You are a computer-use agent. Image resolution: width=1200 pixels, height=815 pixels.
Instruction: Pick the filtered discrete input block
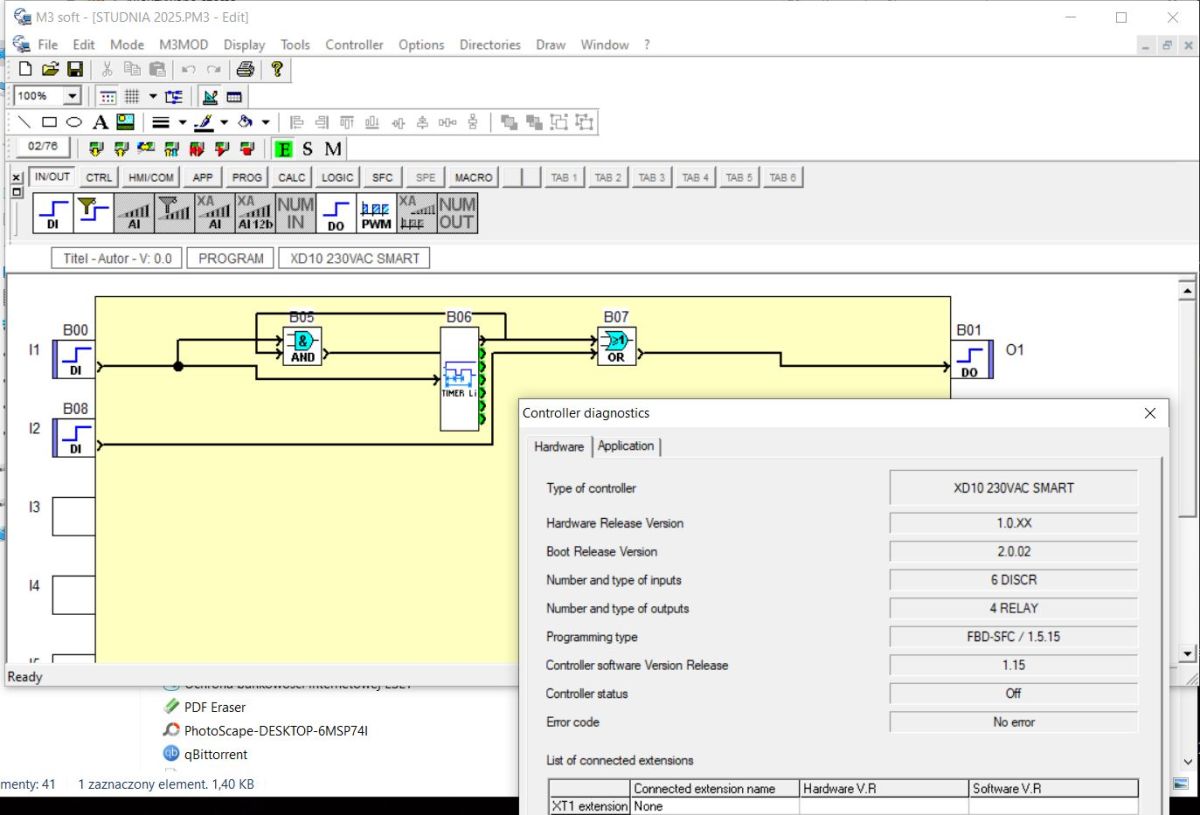[x=94, y=213]
